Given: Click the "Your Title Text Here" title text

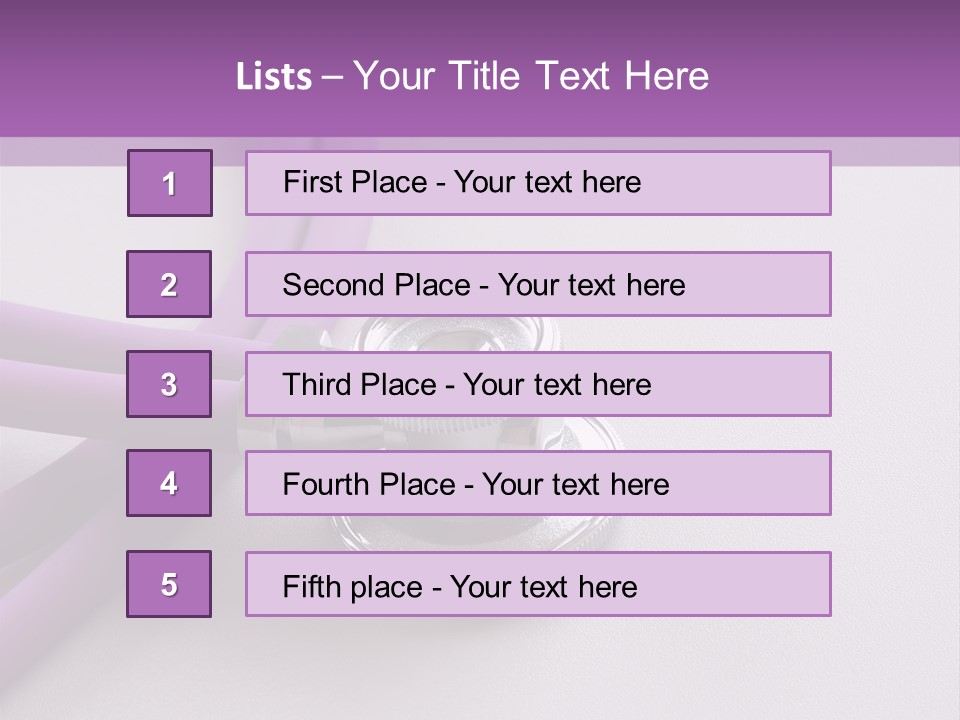Looking at the screenshot, I should pos(531,77).
